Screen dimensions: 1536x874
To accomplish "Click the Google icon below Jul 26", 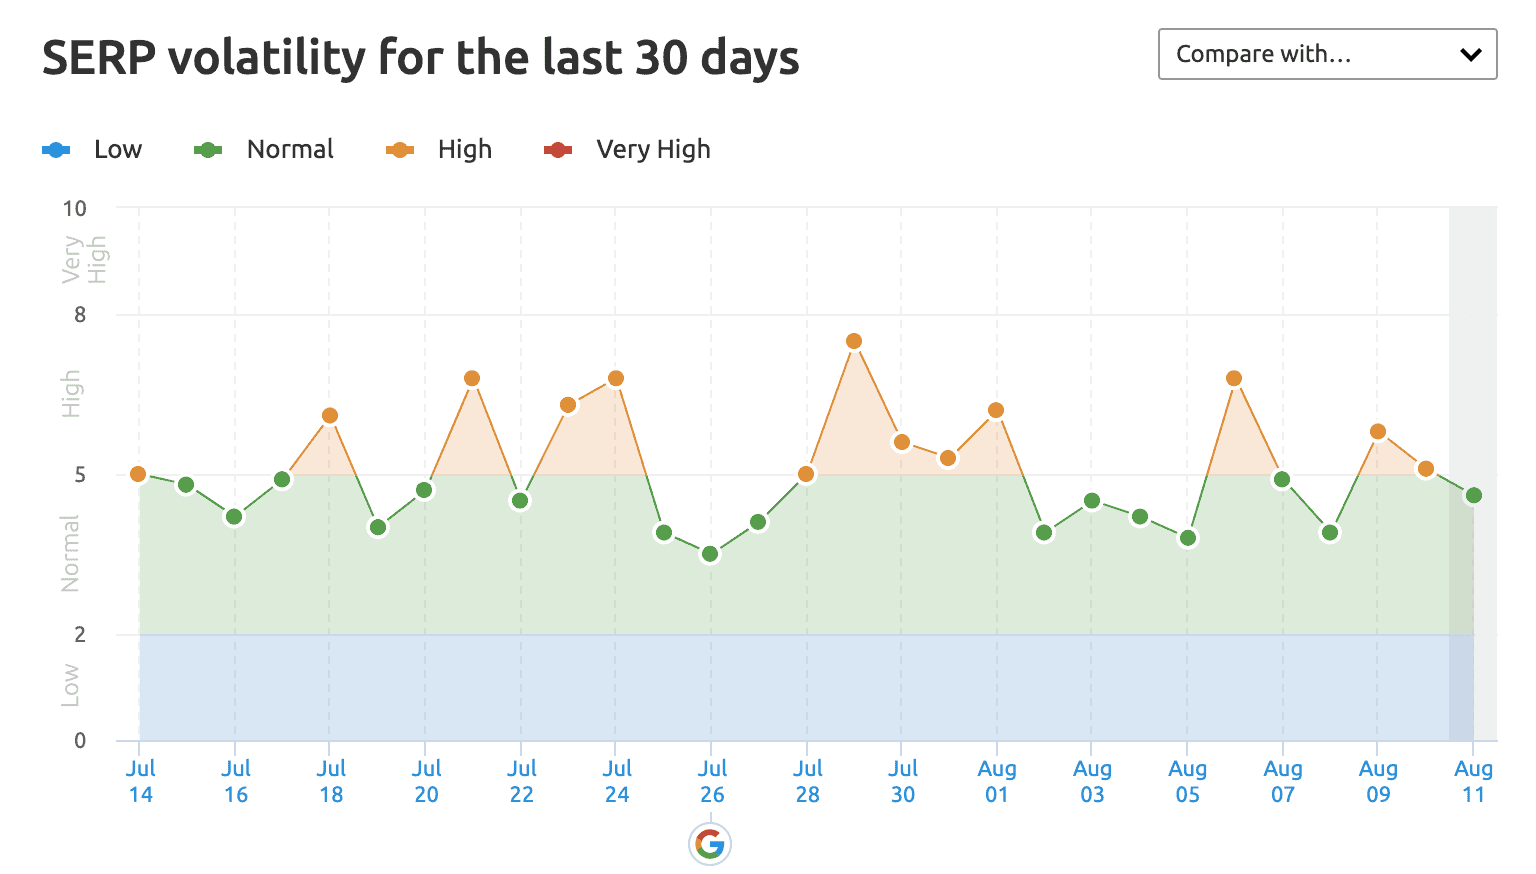I will tap(710, 844).
